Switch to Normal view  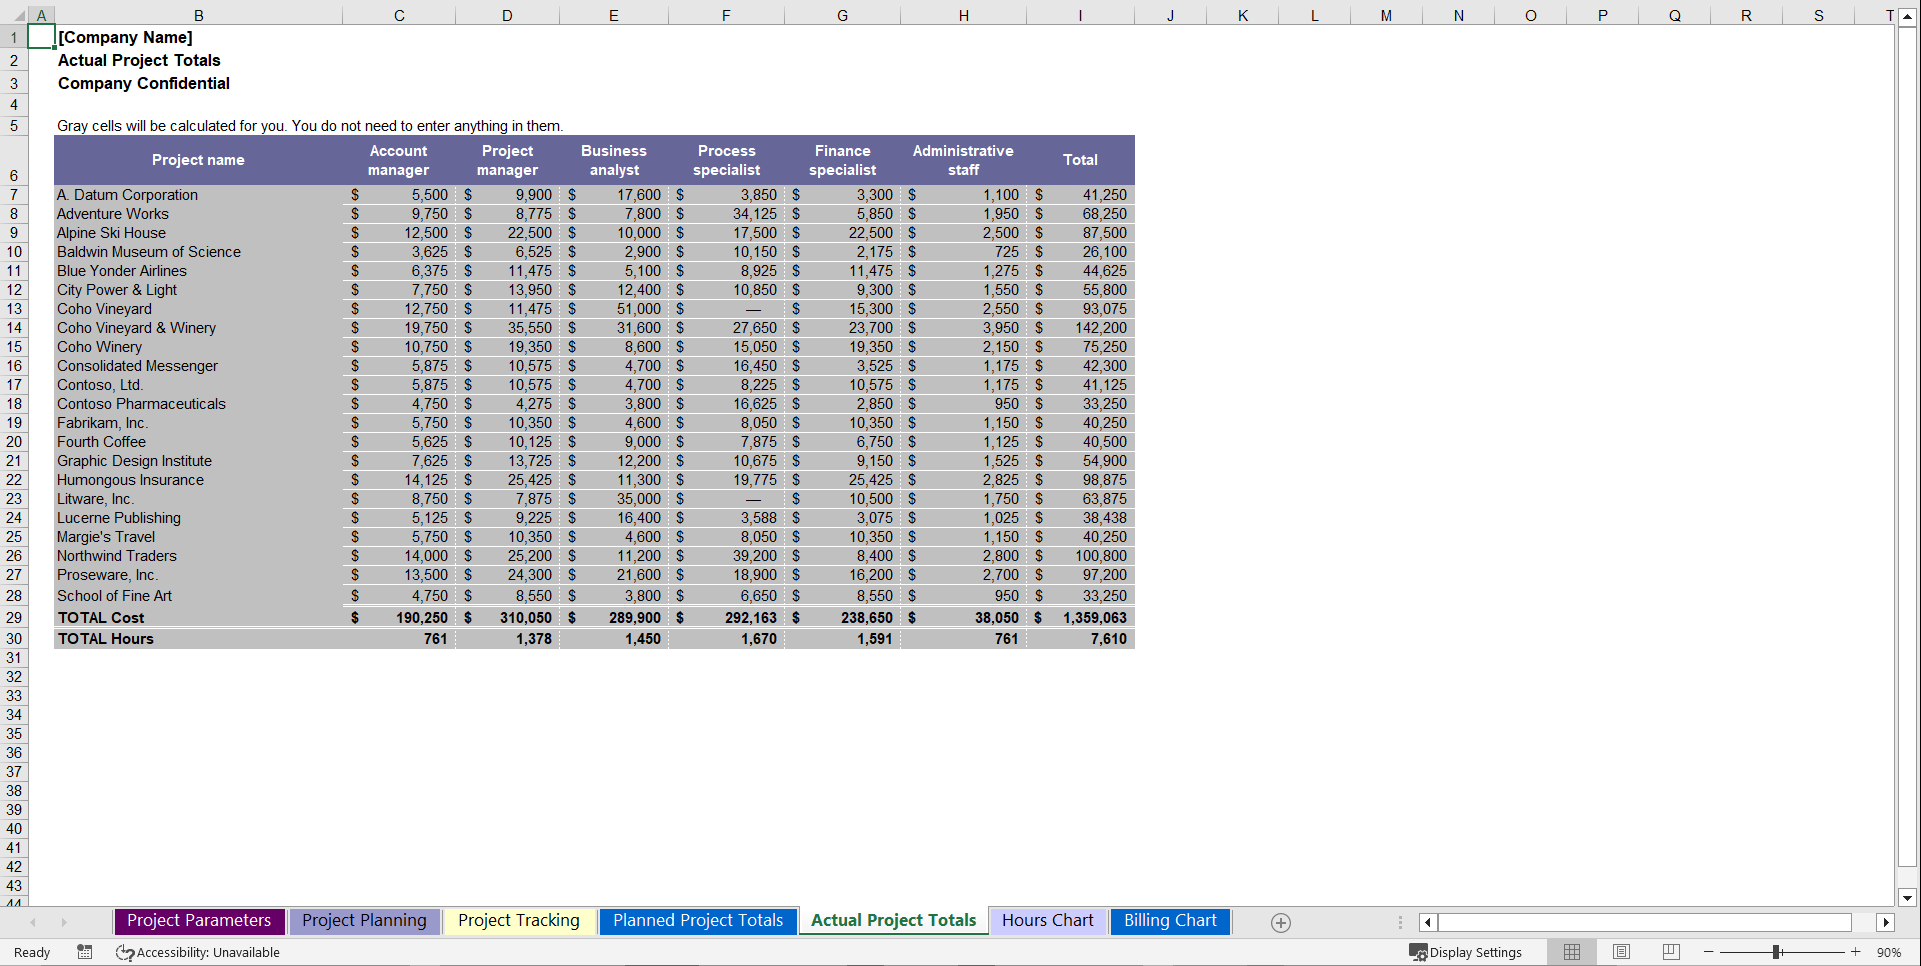1572,952
